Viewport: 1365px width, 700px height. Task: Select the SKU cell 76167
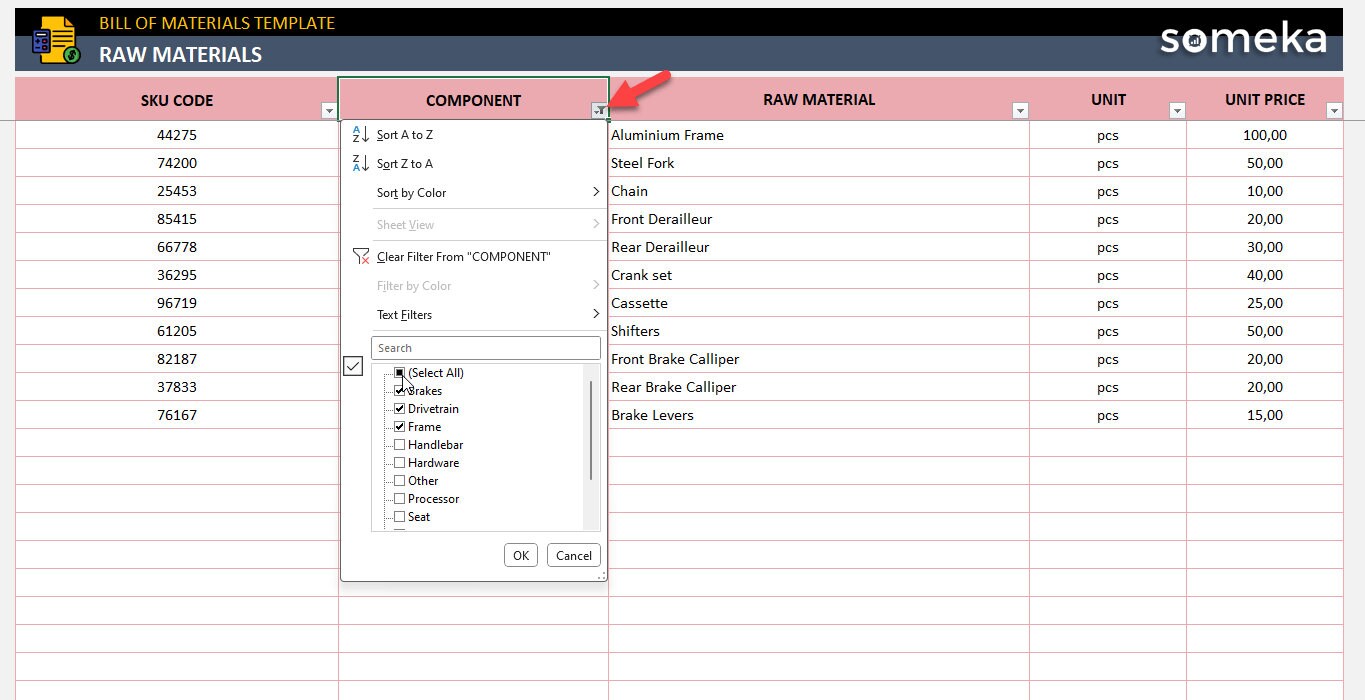(177, 415)
